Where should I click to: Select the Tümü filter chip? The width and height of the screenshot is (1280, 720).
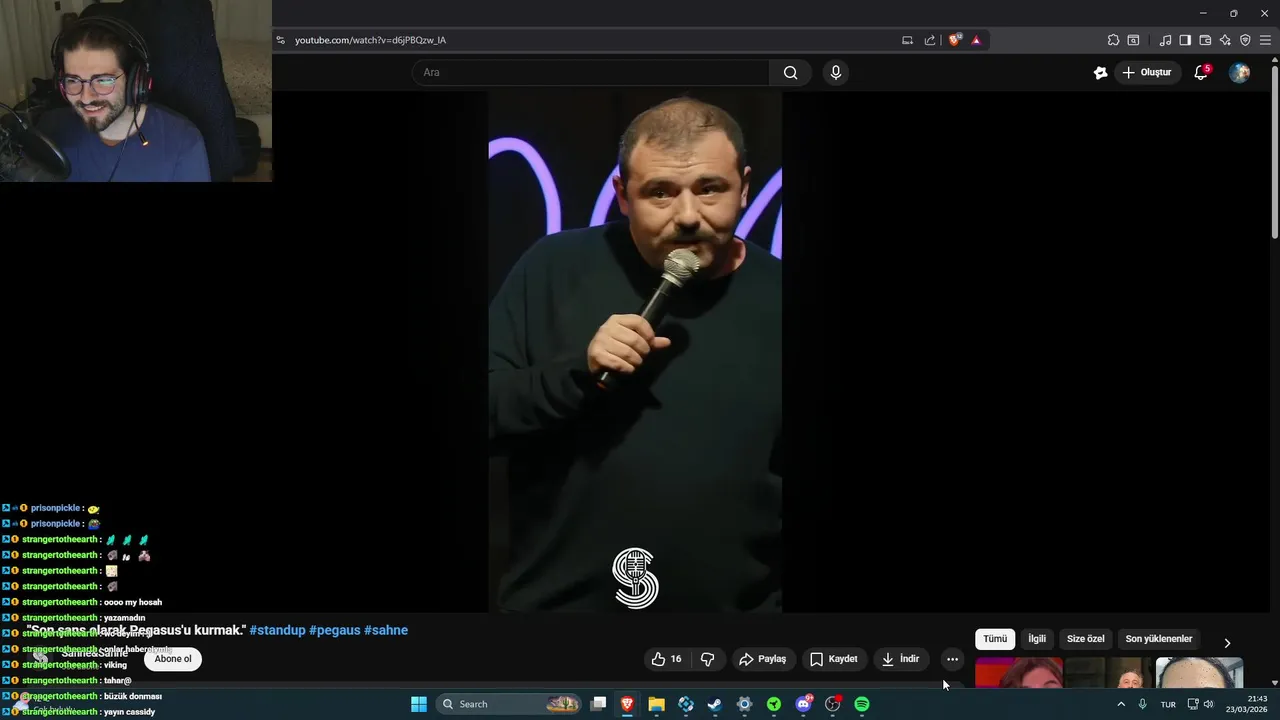pos(995,639)
